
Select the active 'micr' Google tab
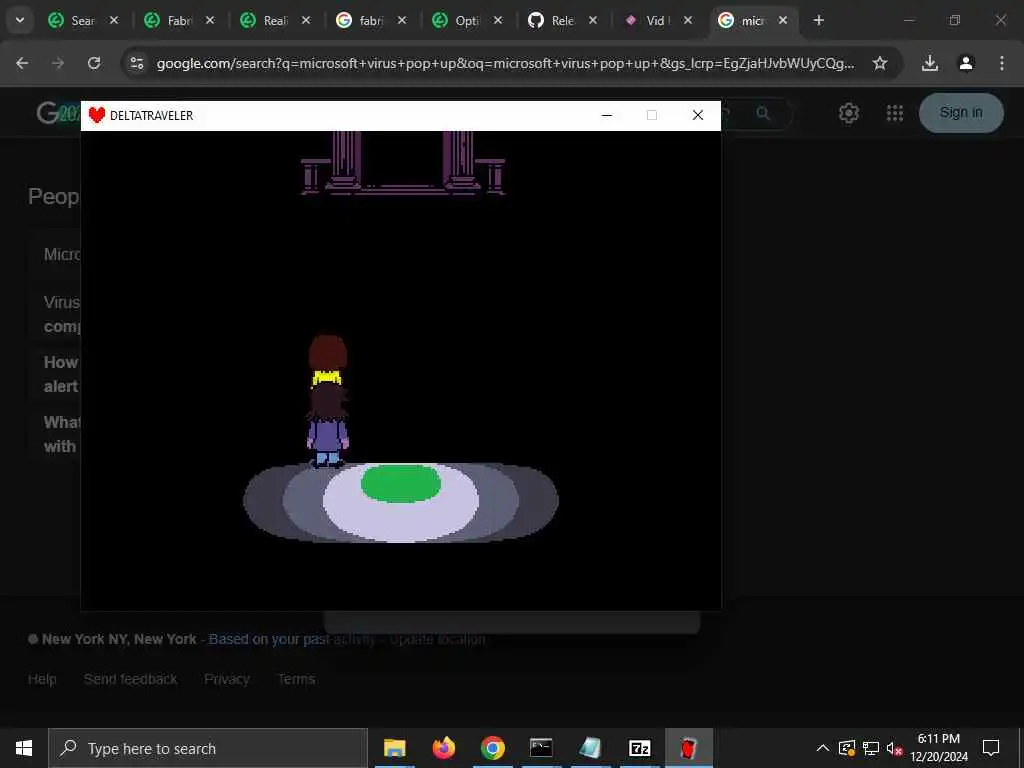click(x=744, y=20)
